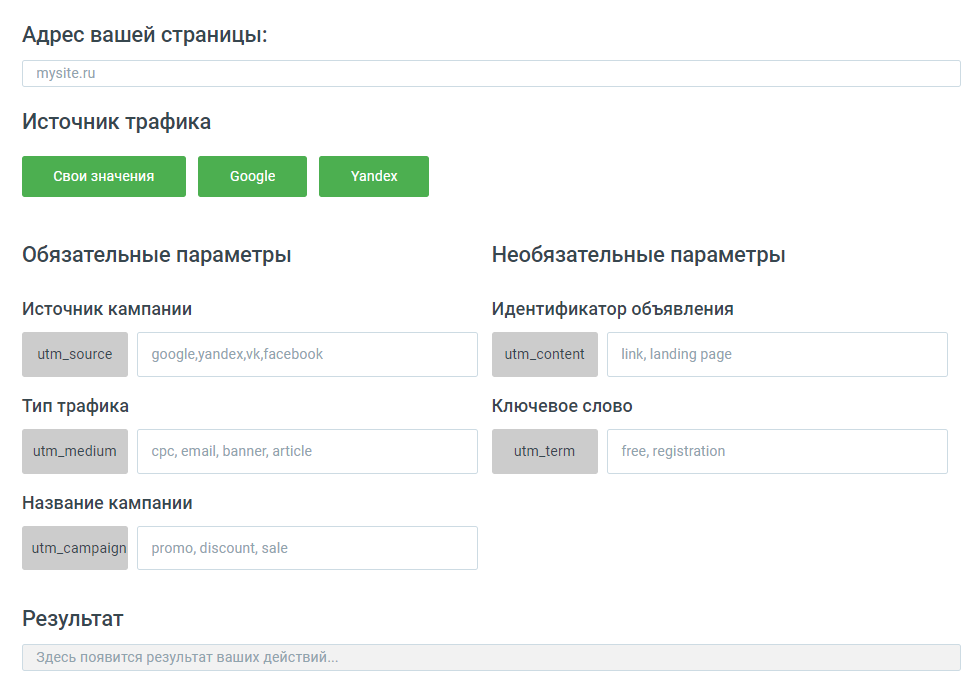979x691 pixels.
Task: Click the Обязательные параметры heading
Action: pyautogui.click(x=157, y=255)
